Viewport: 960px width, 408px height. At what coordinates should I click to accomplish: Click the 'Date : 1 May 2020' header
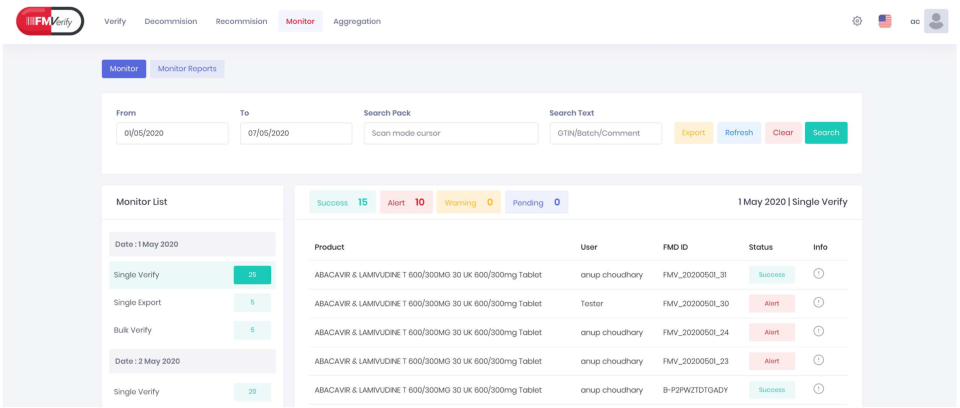point(192,244)
